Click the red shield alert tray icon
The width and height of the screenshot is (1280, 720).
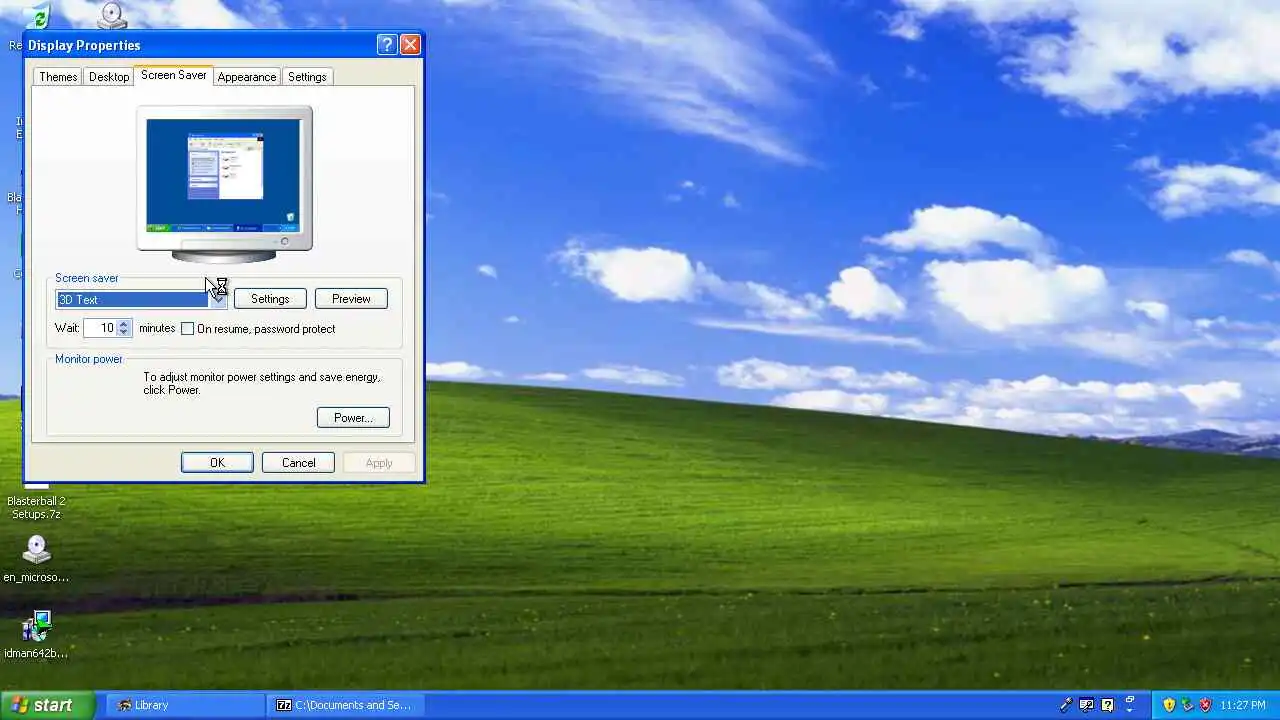pyautogui.click(x=1206, y=705)
